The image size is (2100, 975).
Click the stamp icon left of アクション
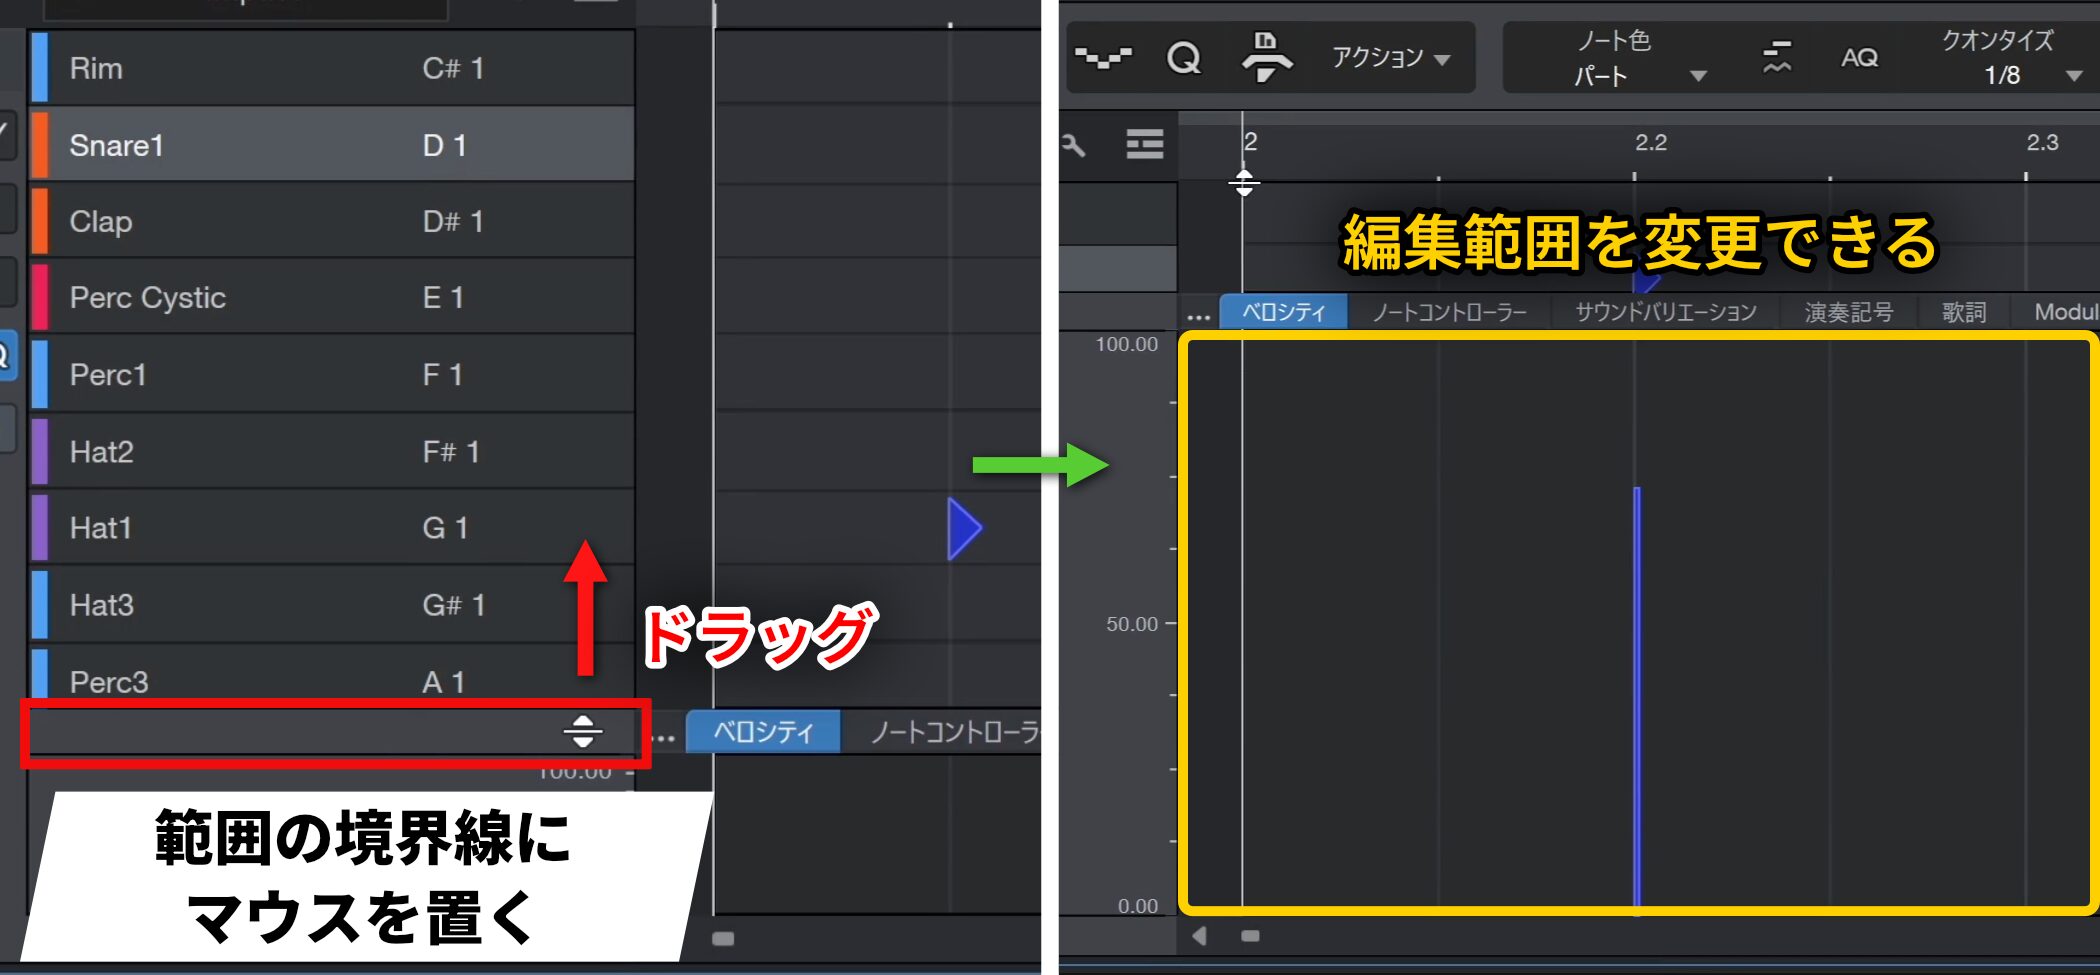point(1266,58)
